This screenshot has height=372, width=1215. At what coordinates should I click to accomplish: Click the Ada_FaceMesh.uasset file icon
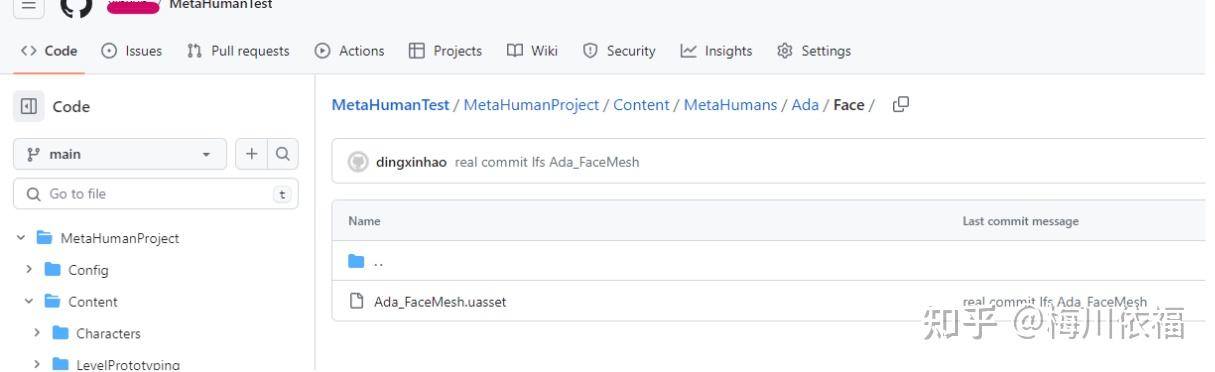point(356,301)
